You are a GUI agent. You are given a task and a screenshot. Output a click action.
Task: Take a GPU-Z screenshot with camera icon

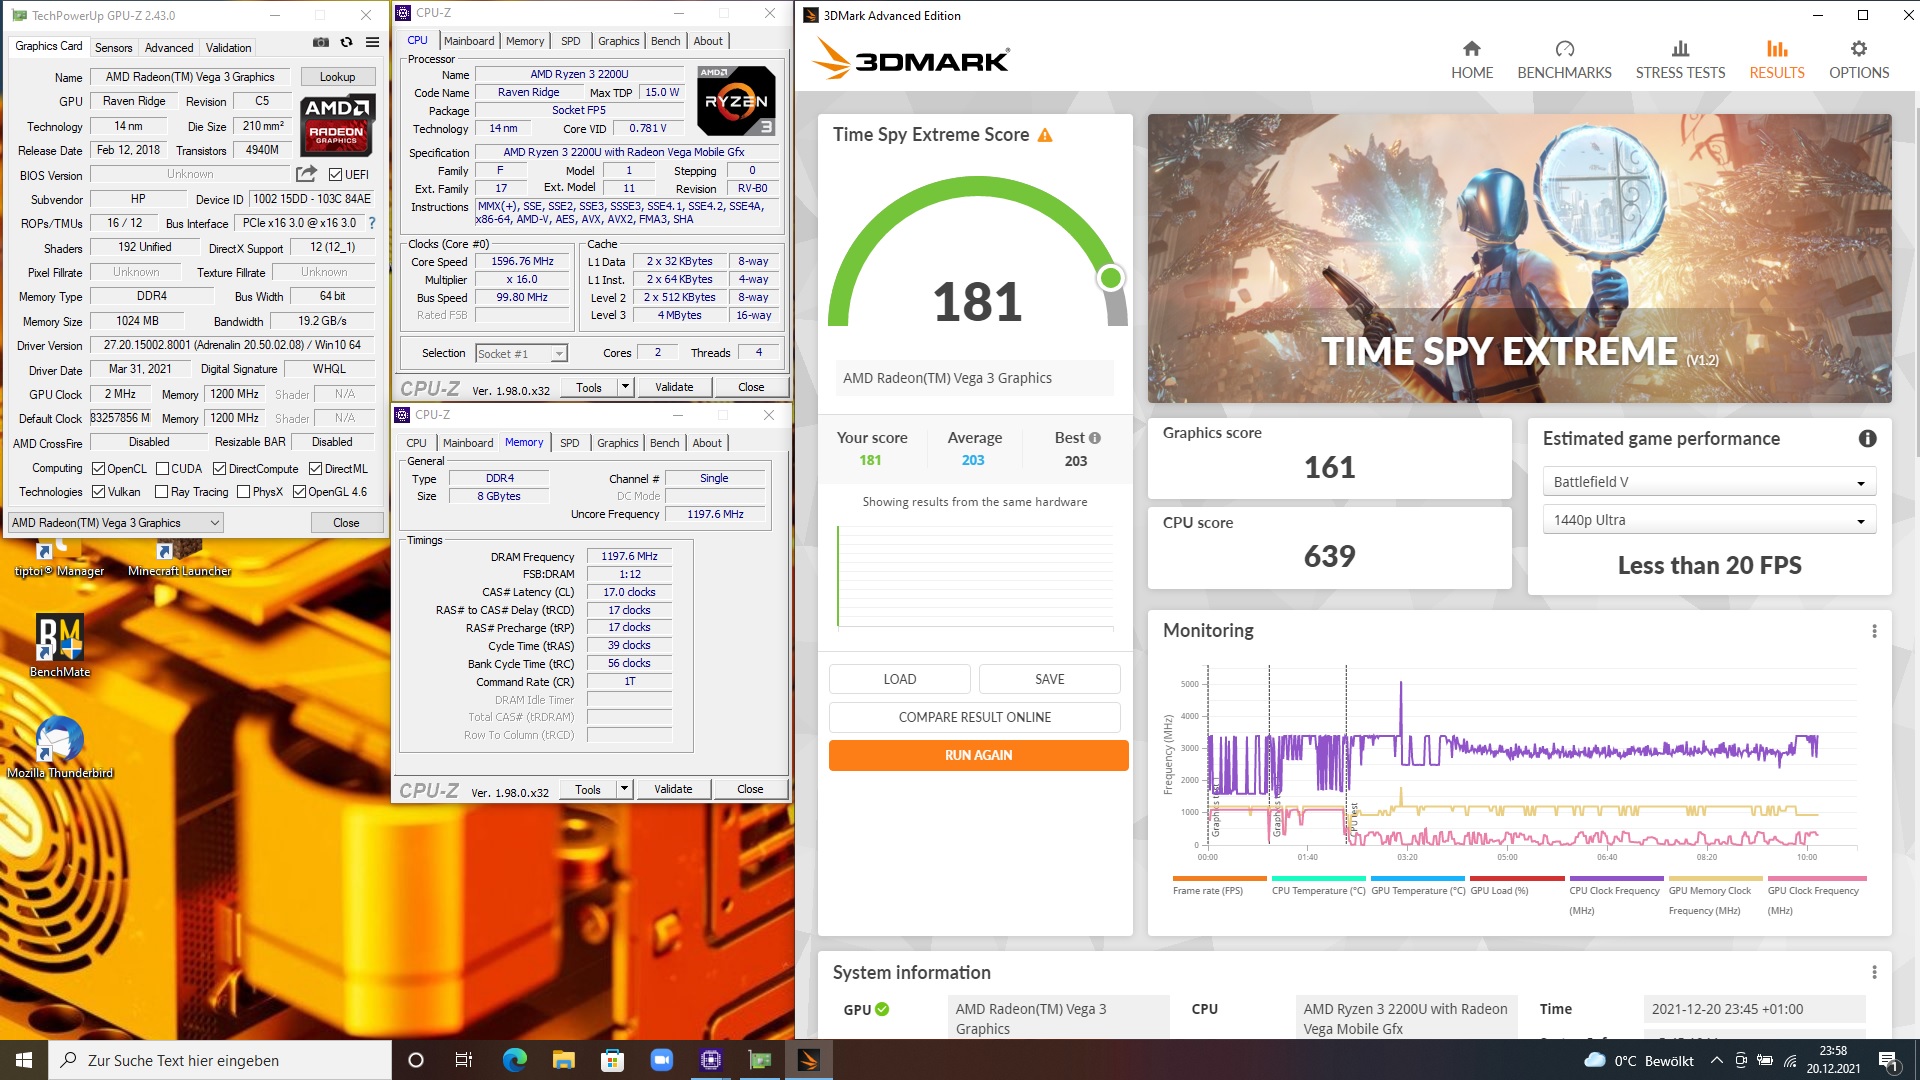tap(320, 42)
